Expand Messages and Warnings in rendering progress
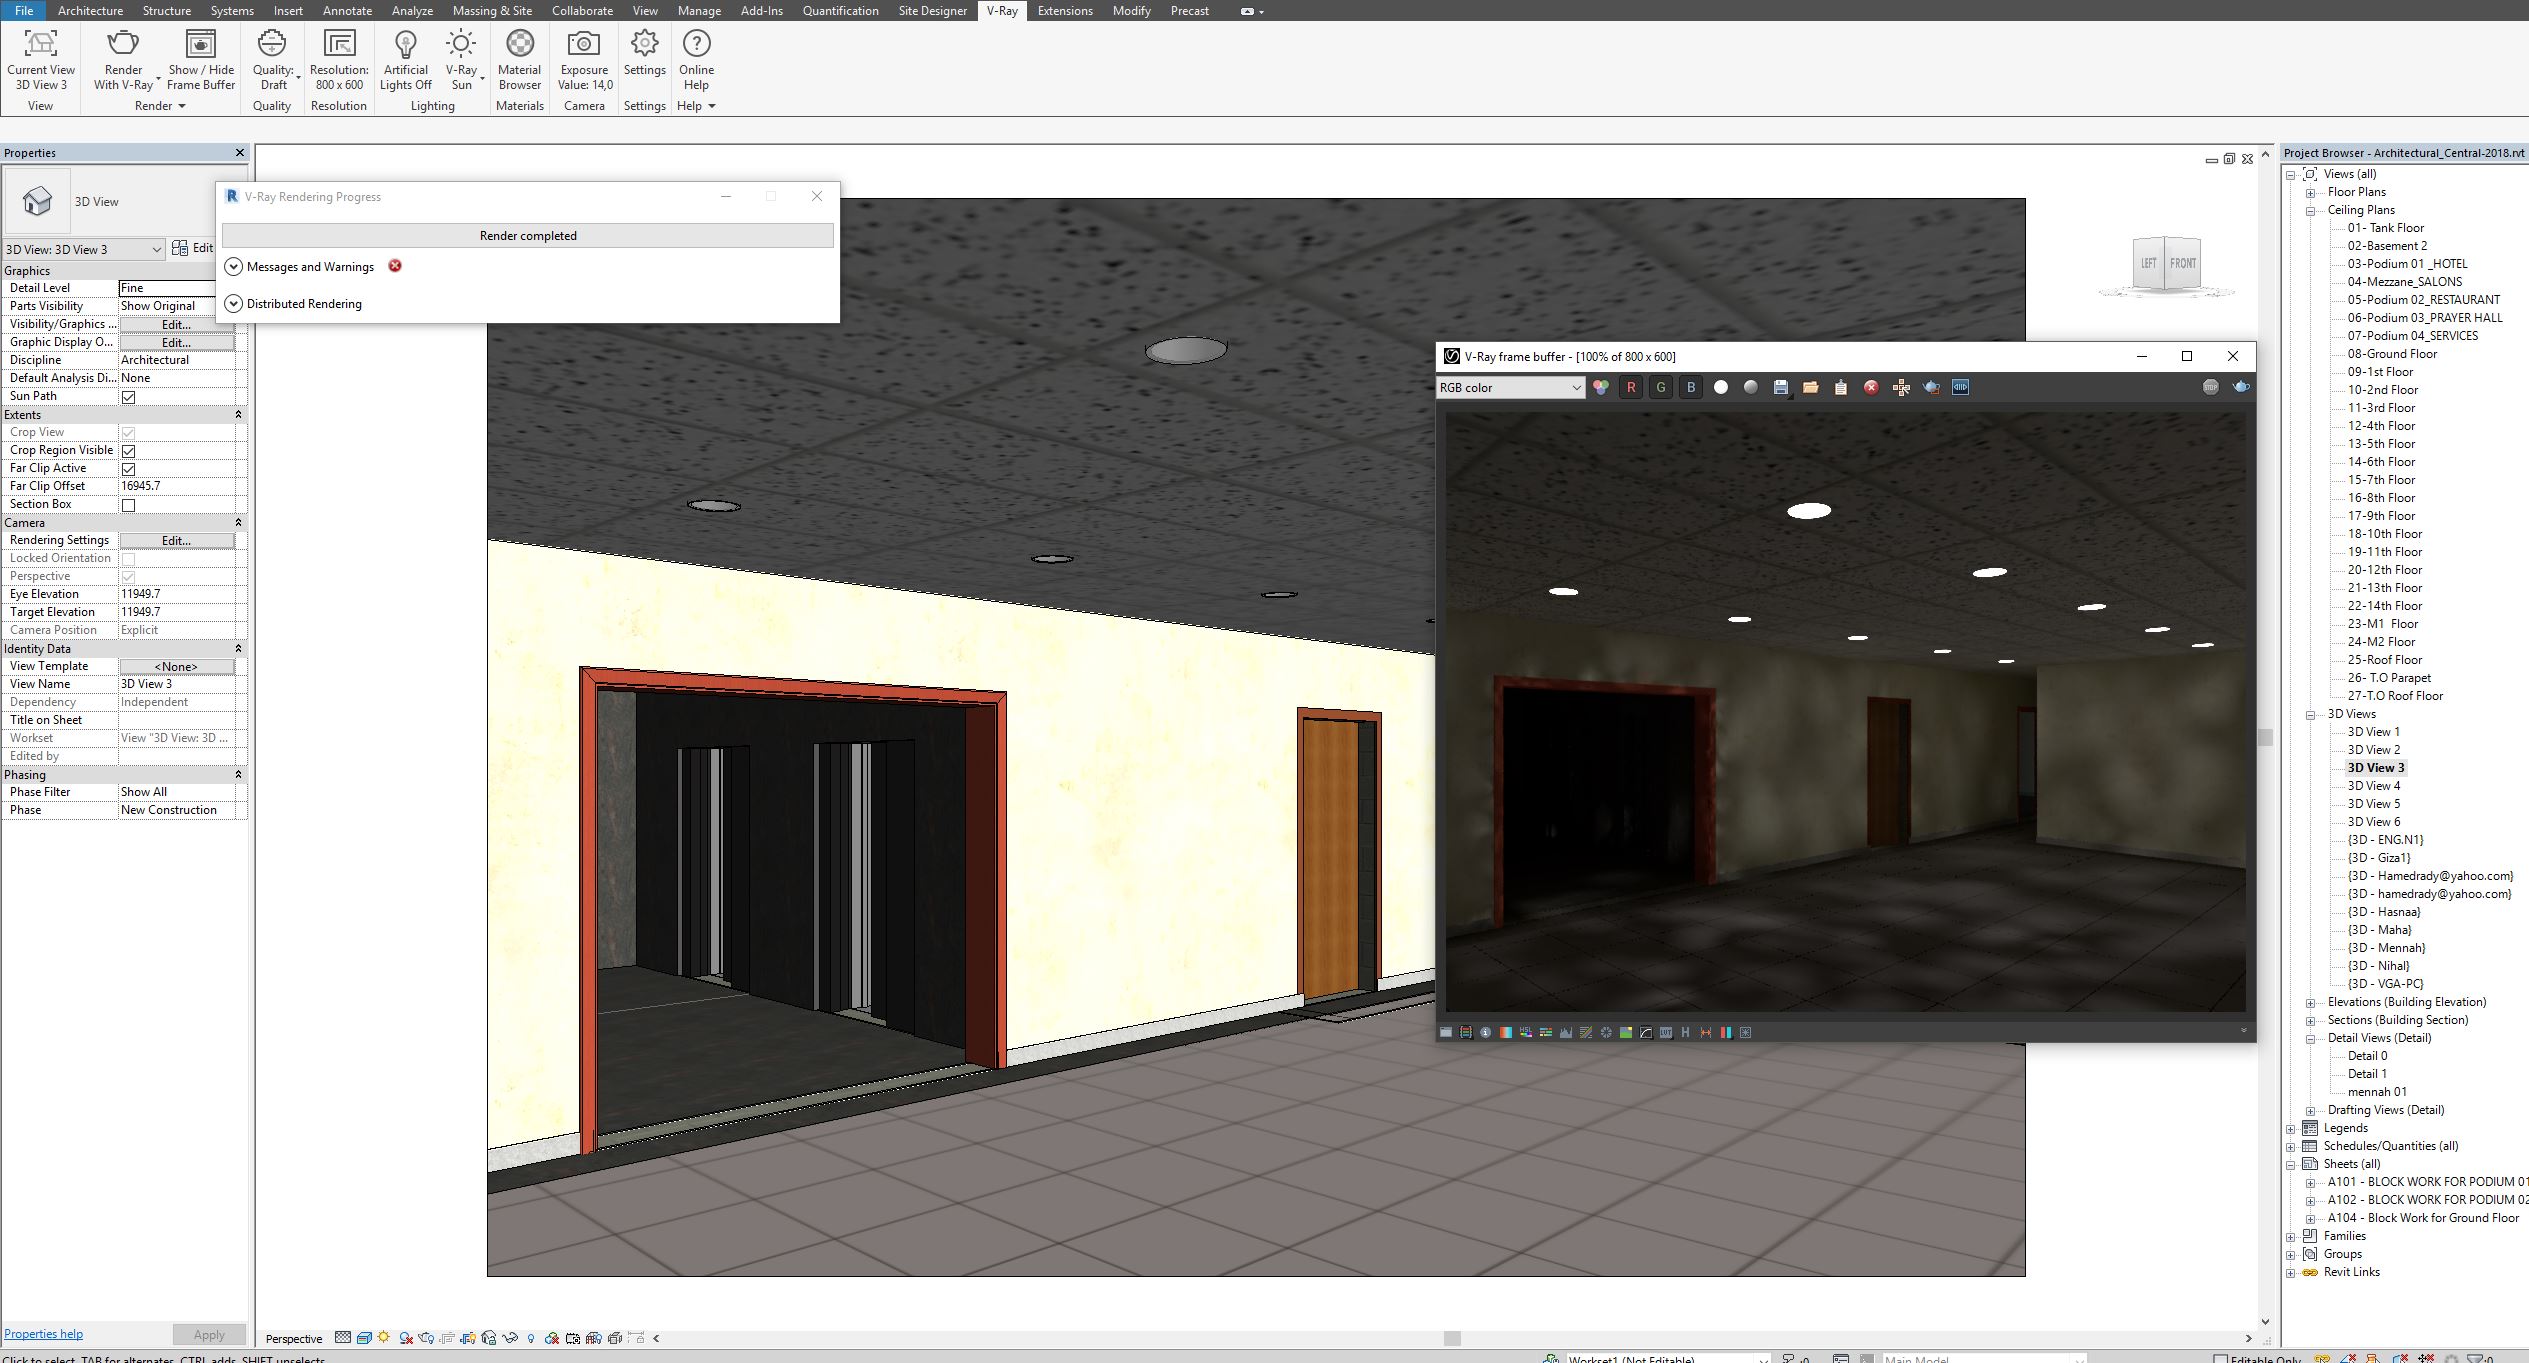 (x=233, y=266)
